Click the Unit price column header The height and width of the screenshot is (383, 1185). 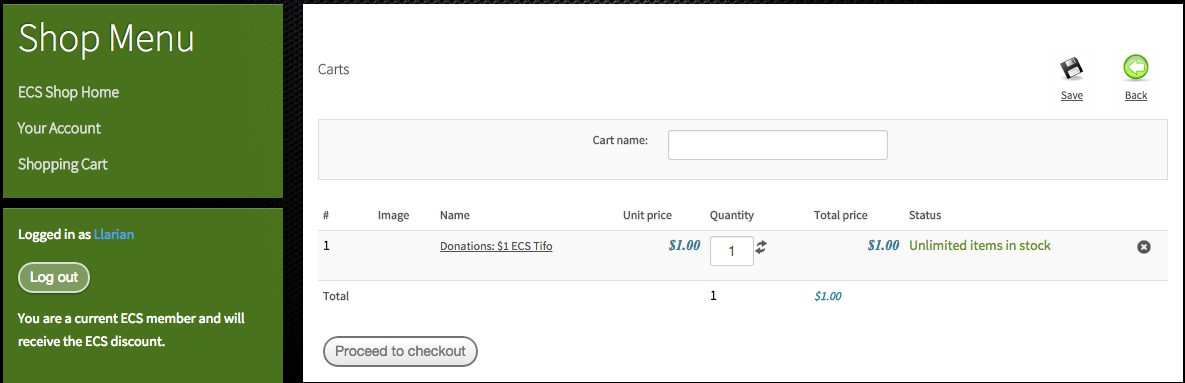coord(647,215)
